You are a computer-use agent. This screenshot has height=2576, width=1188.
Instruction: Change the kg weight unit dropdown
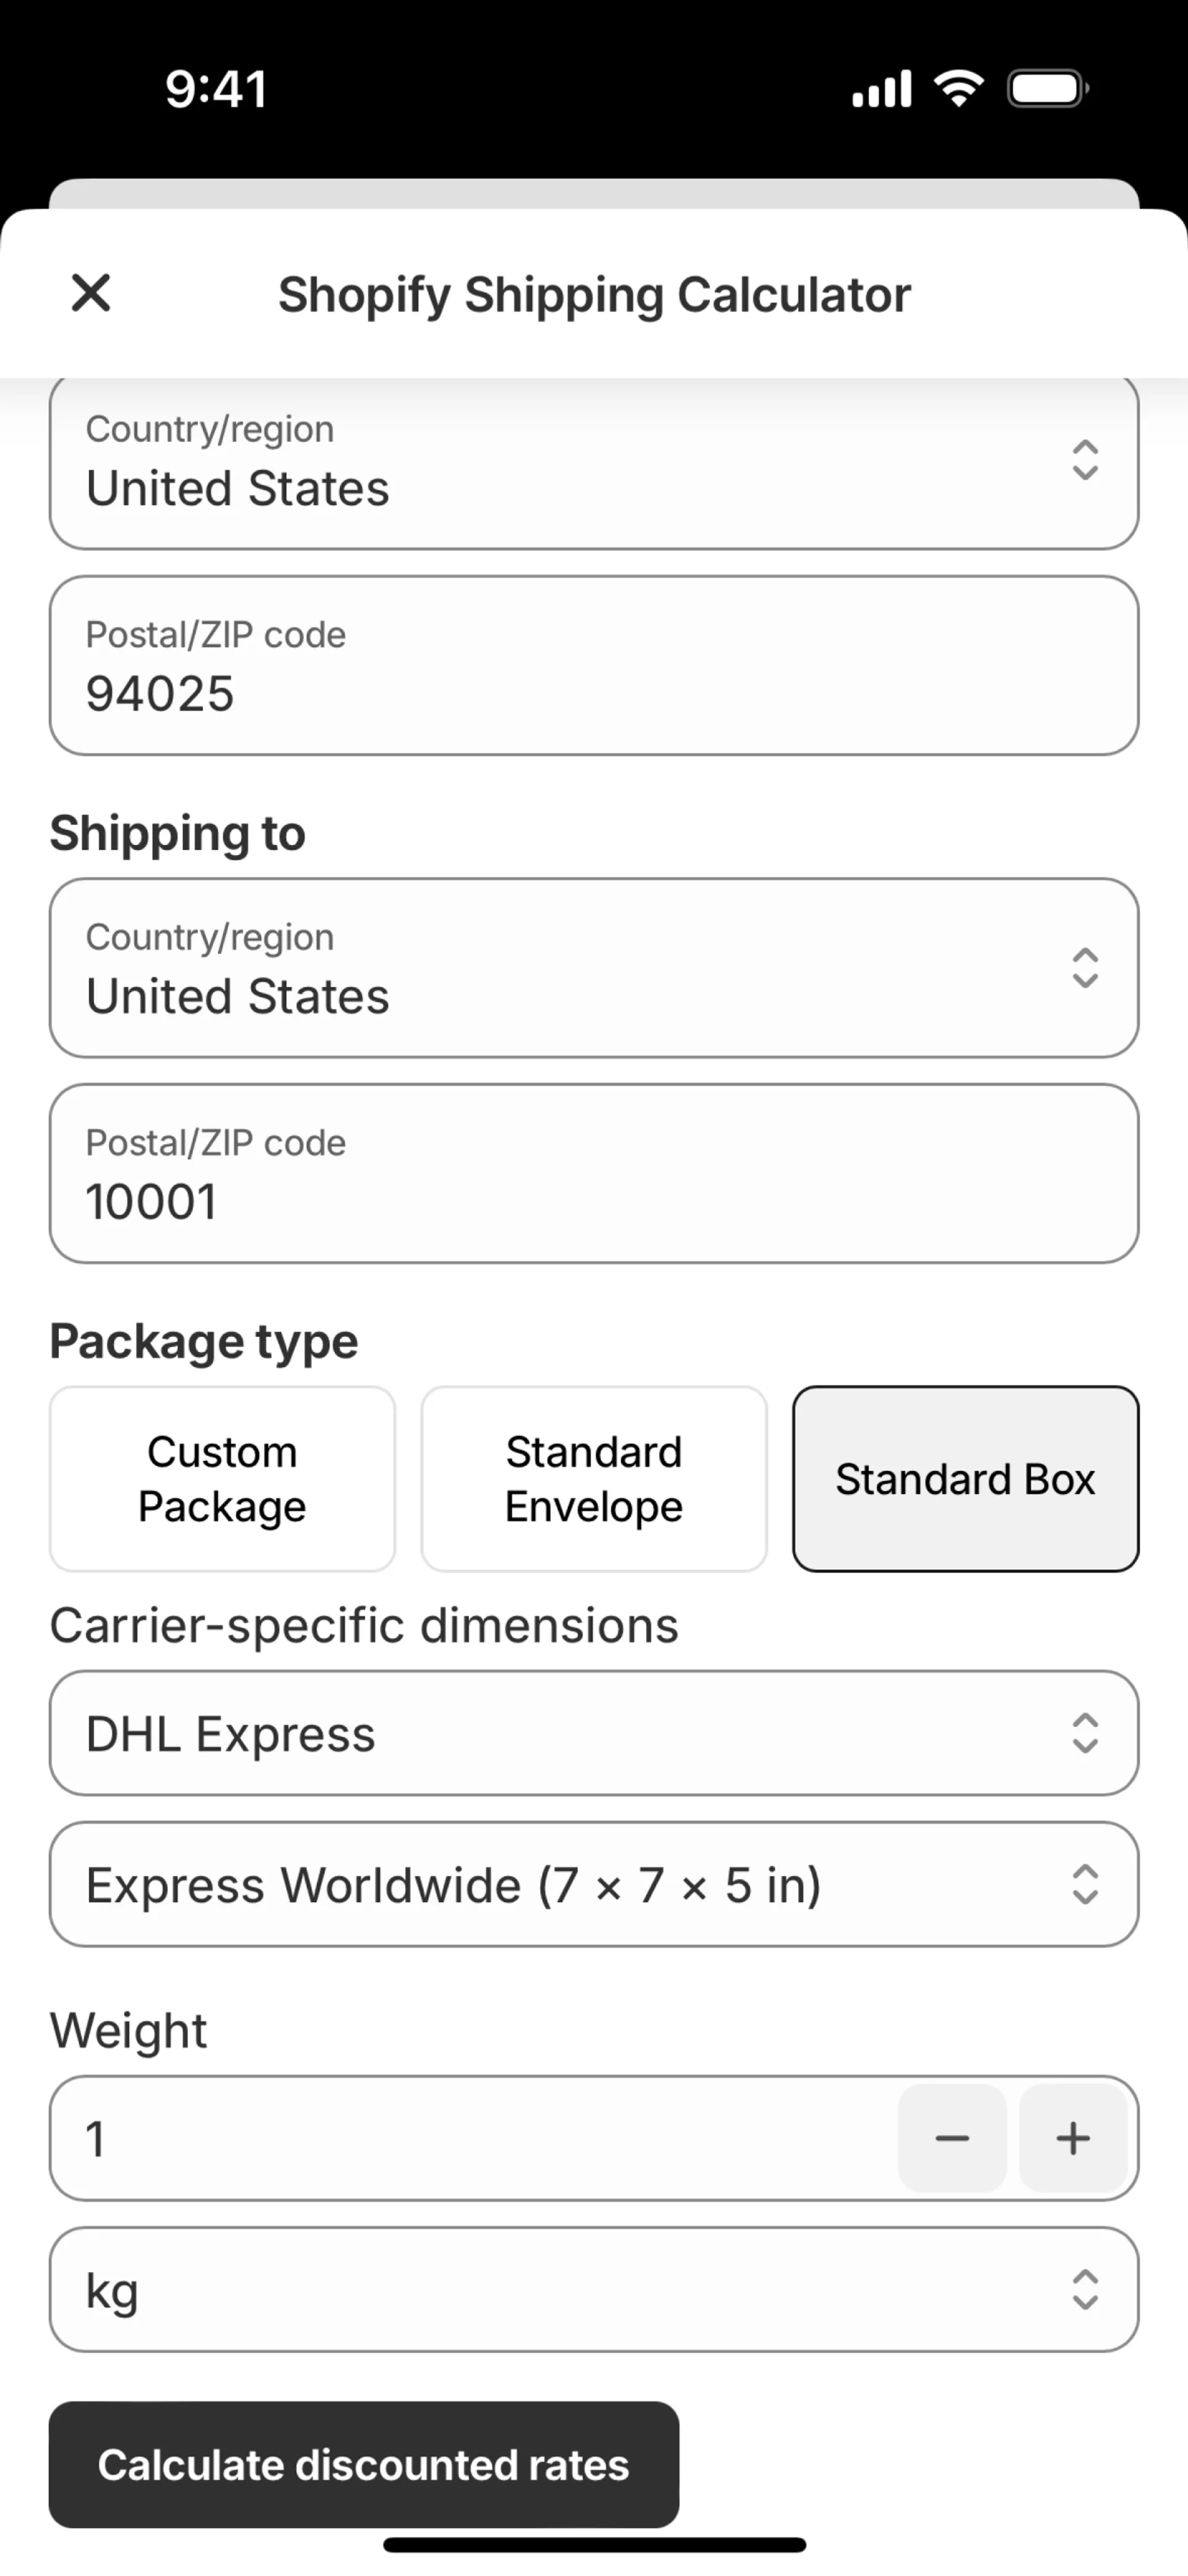pos(594,2289)
